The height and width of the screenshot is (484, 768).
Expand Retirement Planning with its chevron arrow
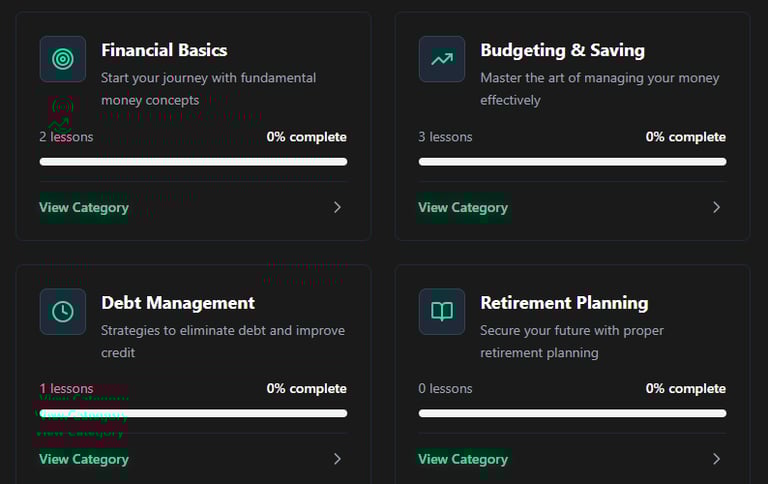(716, 459)
